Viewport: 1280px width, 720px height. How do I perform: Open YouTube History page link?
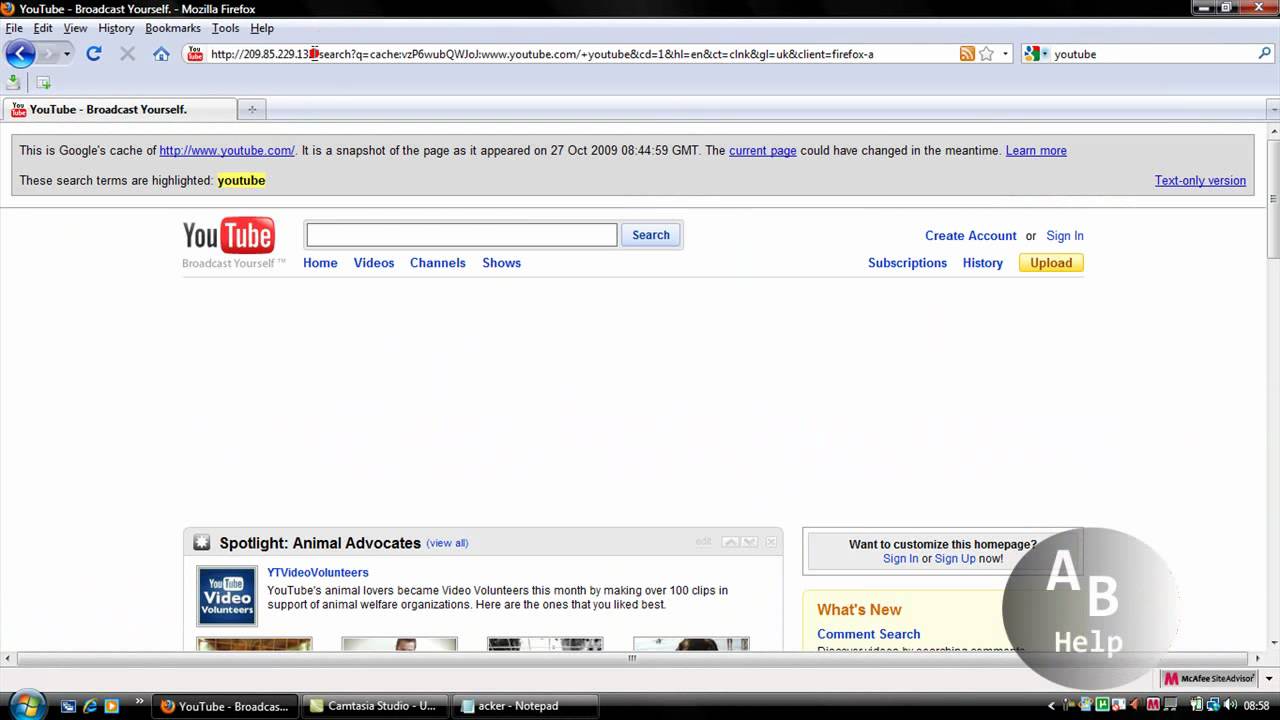[983, 263]
